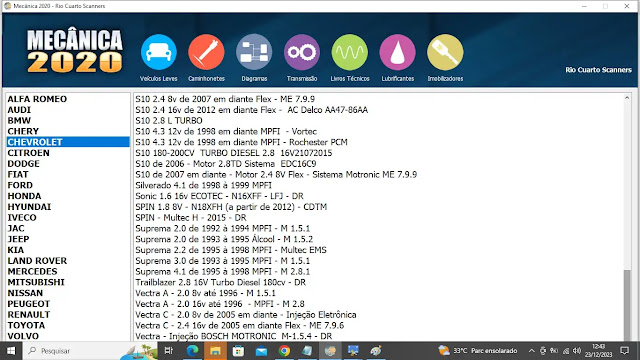Open Mail app from taskbar
The image size is (640, 360).
pyautogui.click(x=261, y=351)
